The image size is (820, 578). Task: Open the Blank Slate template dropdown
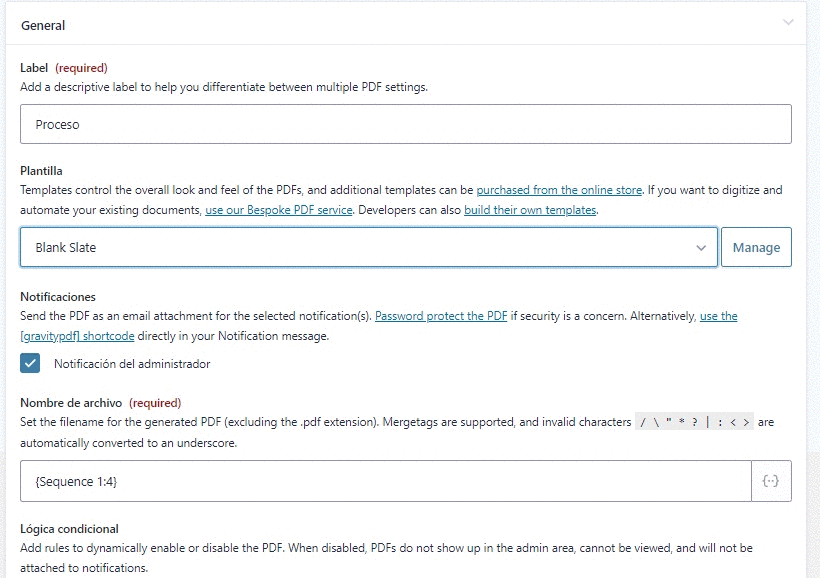(369, 247)
